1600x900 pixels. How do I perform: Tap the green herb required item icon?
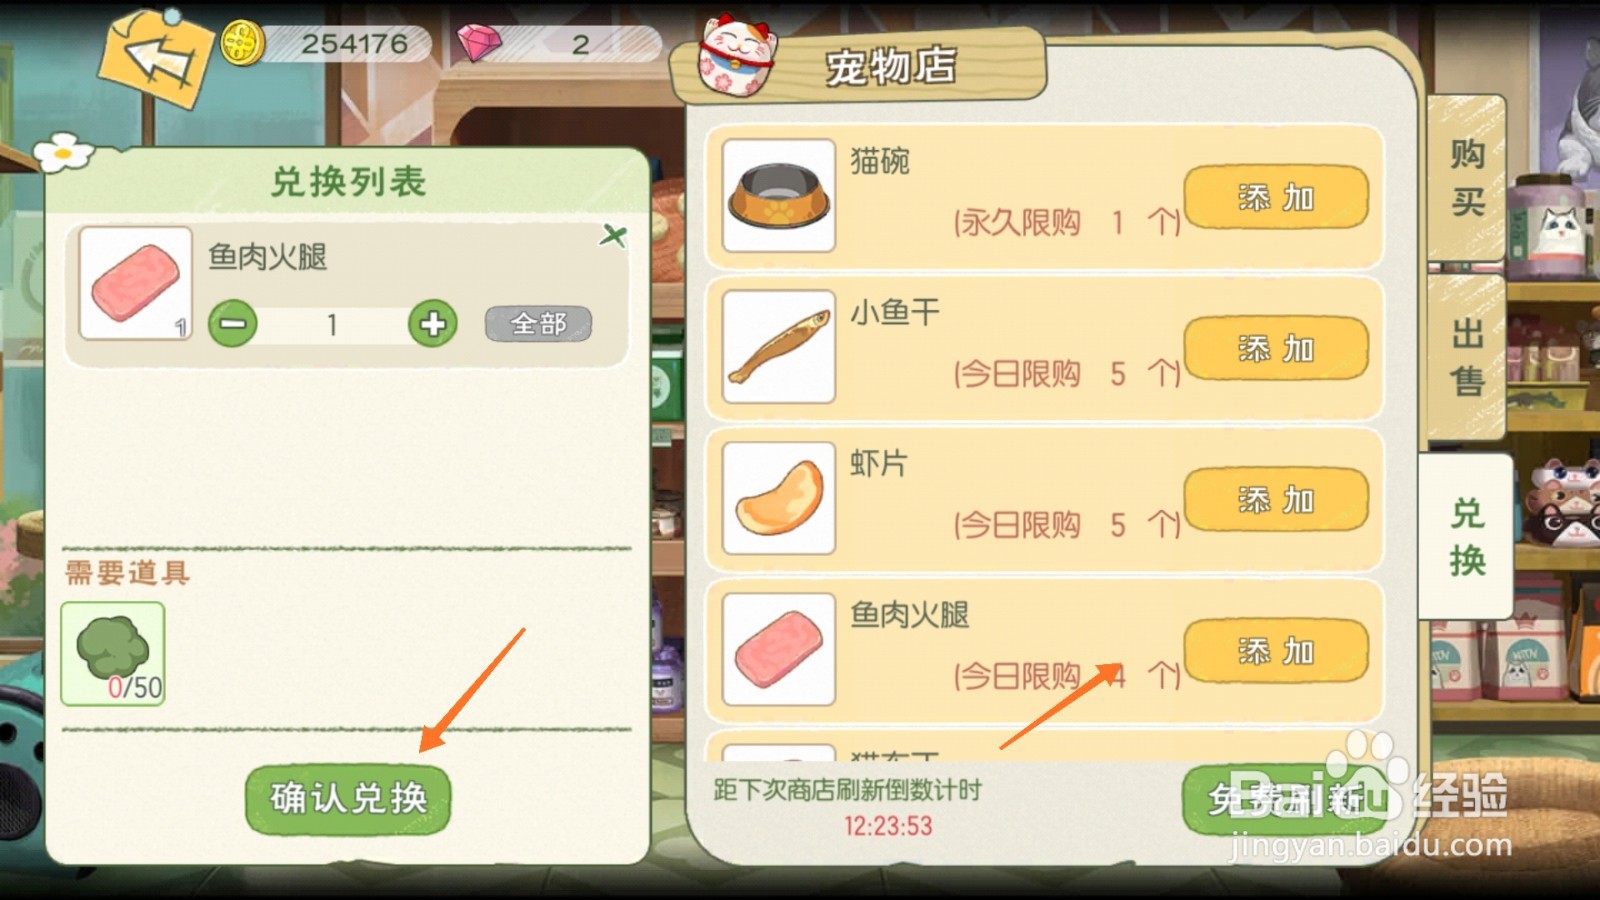pyautogui.click(x=113, y=654)
